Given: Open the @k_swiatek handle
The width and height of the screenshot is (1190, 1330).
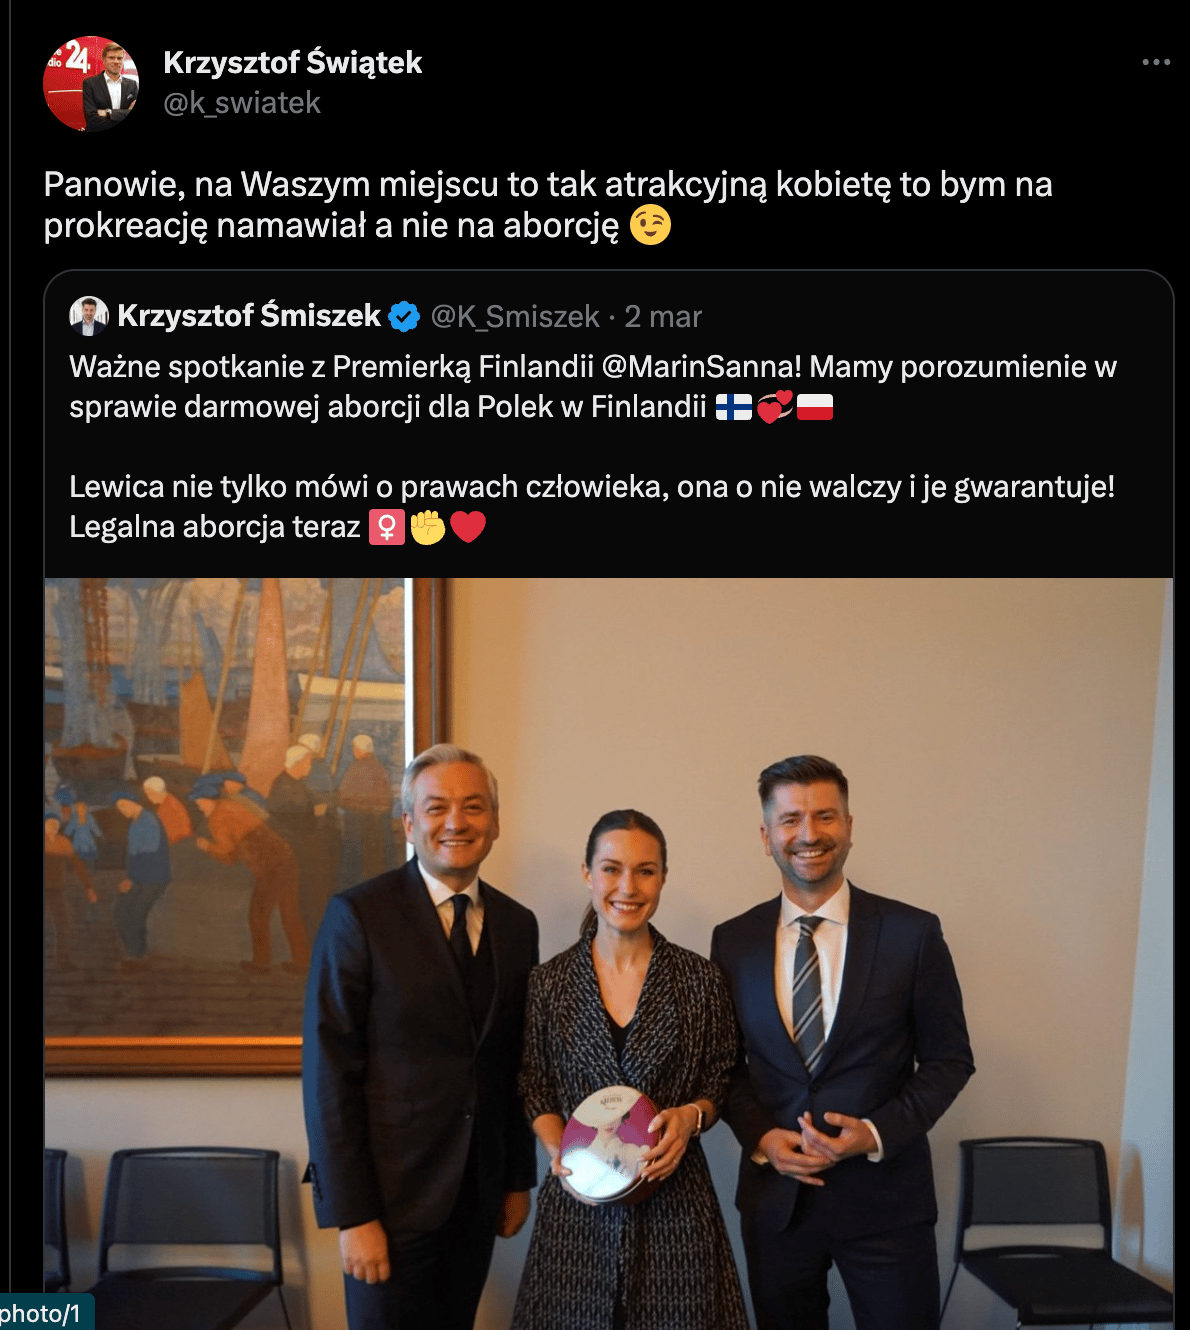Looking at the screenshot, I should pyautogui.click(x=242, y=103).
